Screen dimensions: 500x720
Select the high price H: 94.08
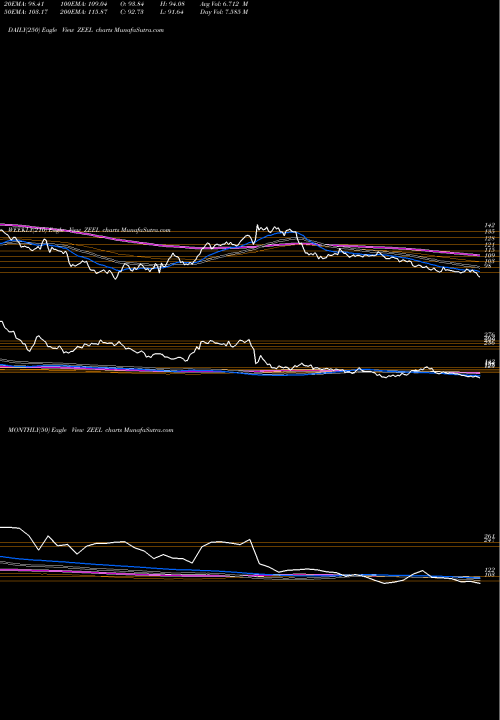(172, 4)
